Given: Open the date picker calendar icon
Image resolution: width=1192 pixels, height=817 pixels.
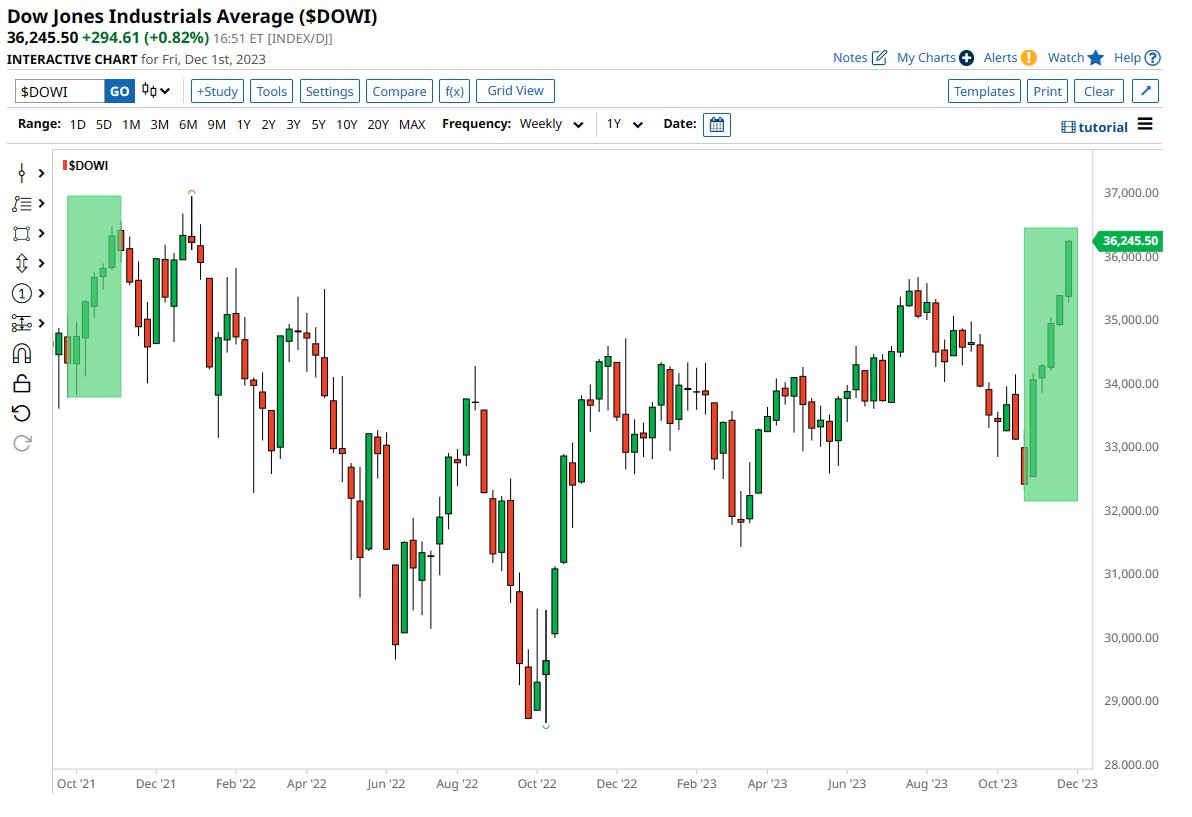Looking at the screenshot, I should 717,125.
